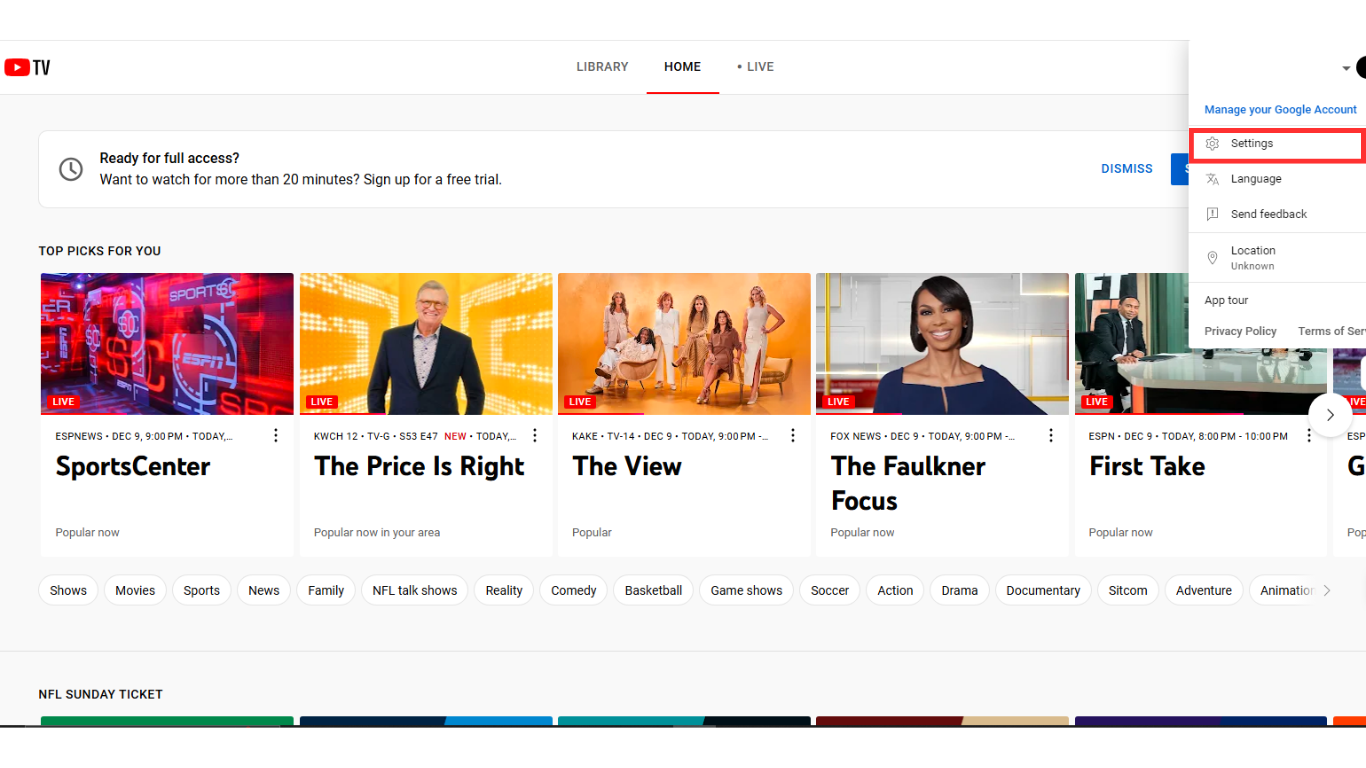
Task: Click the Location pin icon
Action: [x=1212, y=258]
